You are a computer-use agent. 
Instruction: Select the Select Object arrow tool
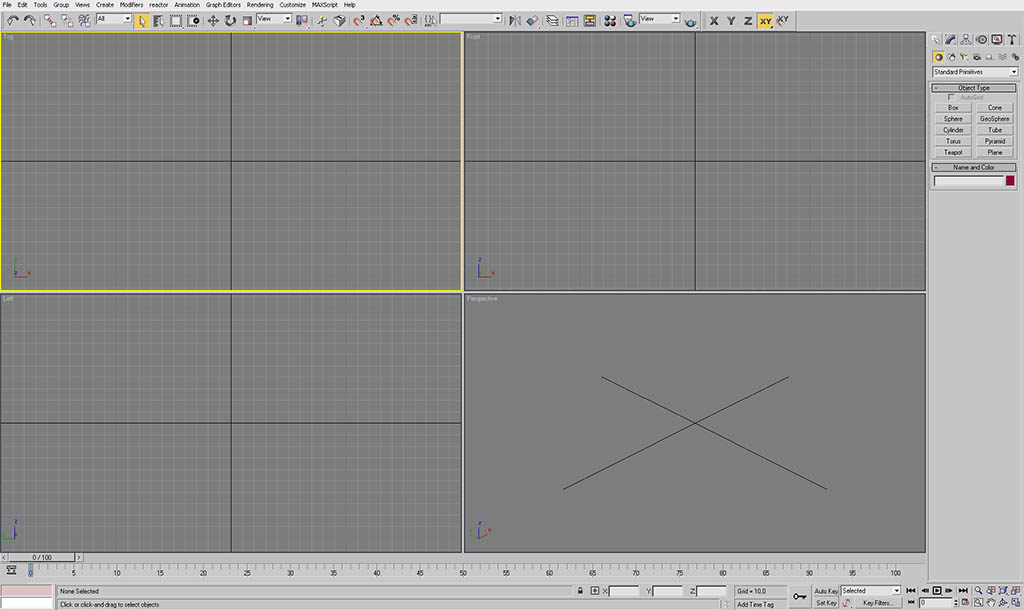[x=142, y=20]
